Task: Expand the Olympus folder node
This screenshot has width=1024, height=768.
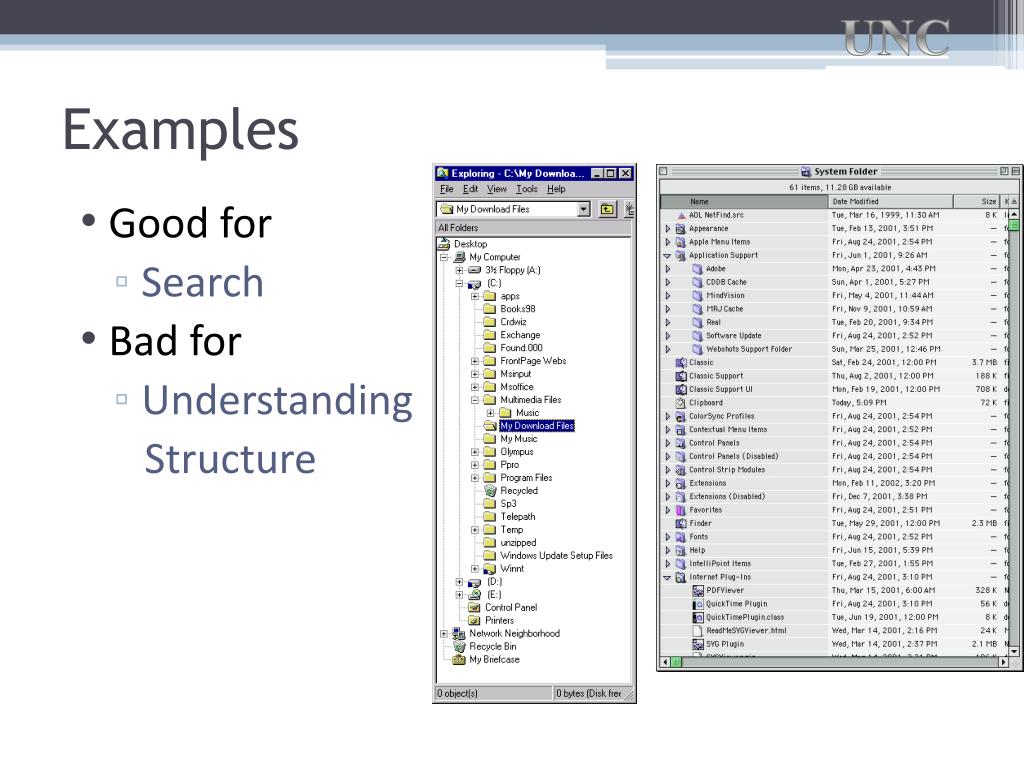Action: pyautogui.click(x=475, y=452)
